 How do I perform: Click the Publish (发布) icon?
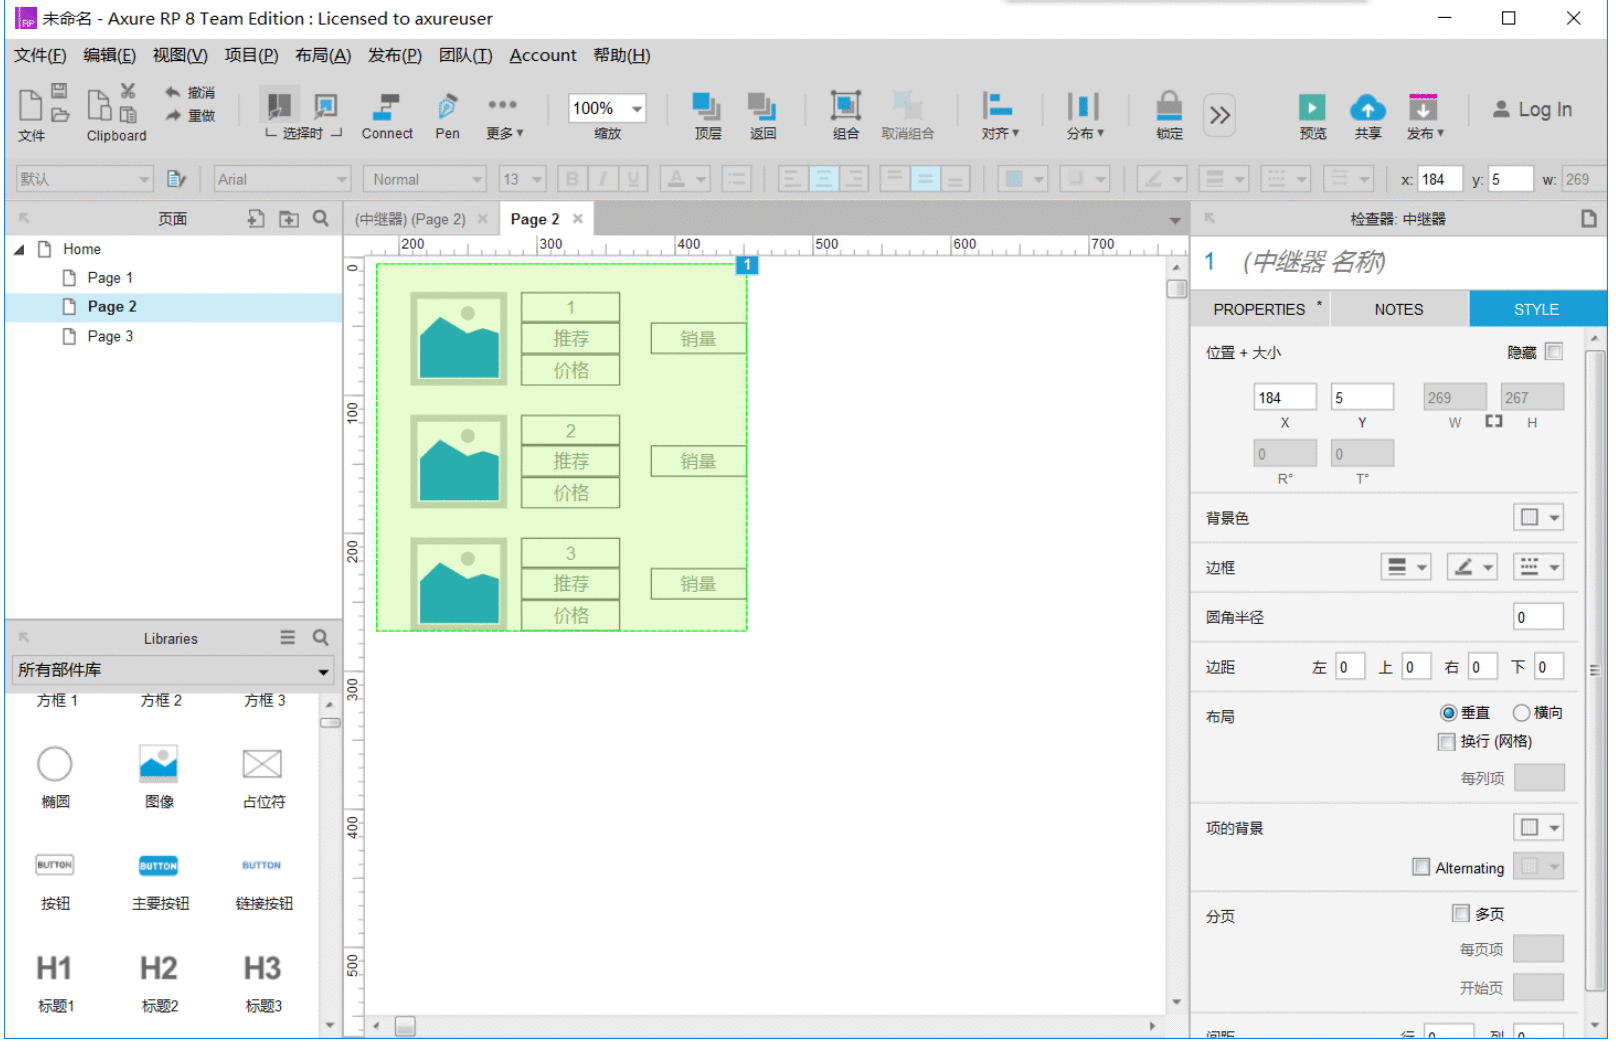1423,107
